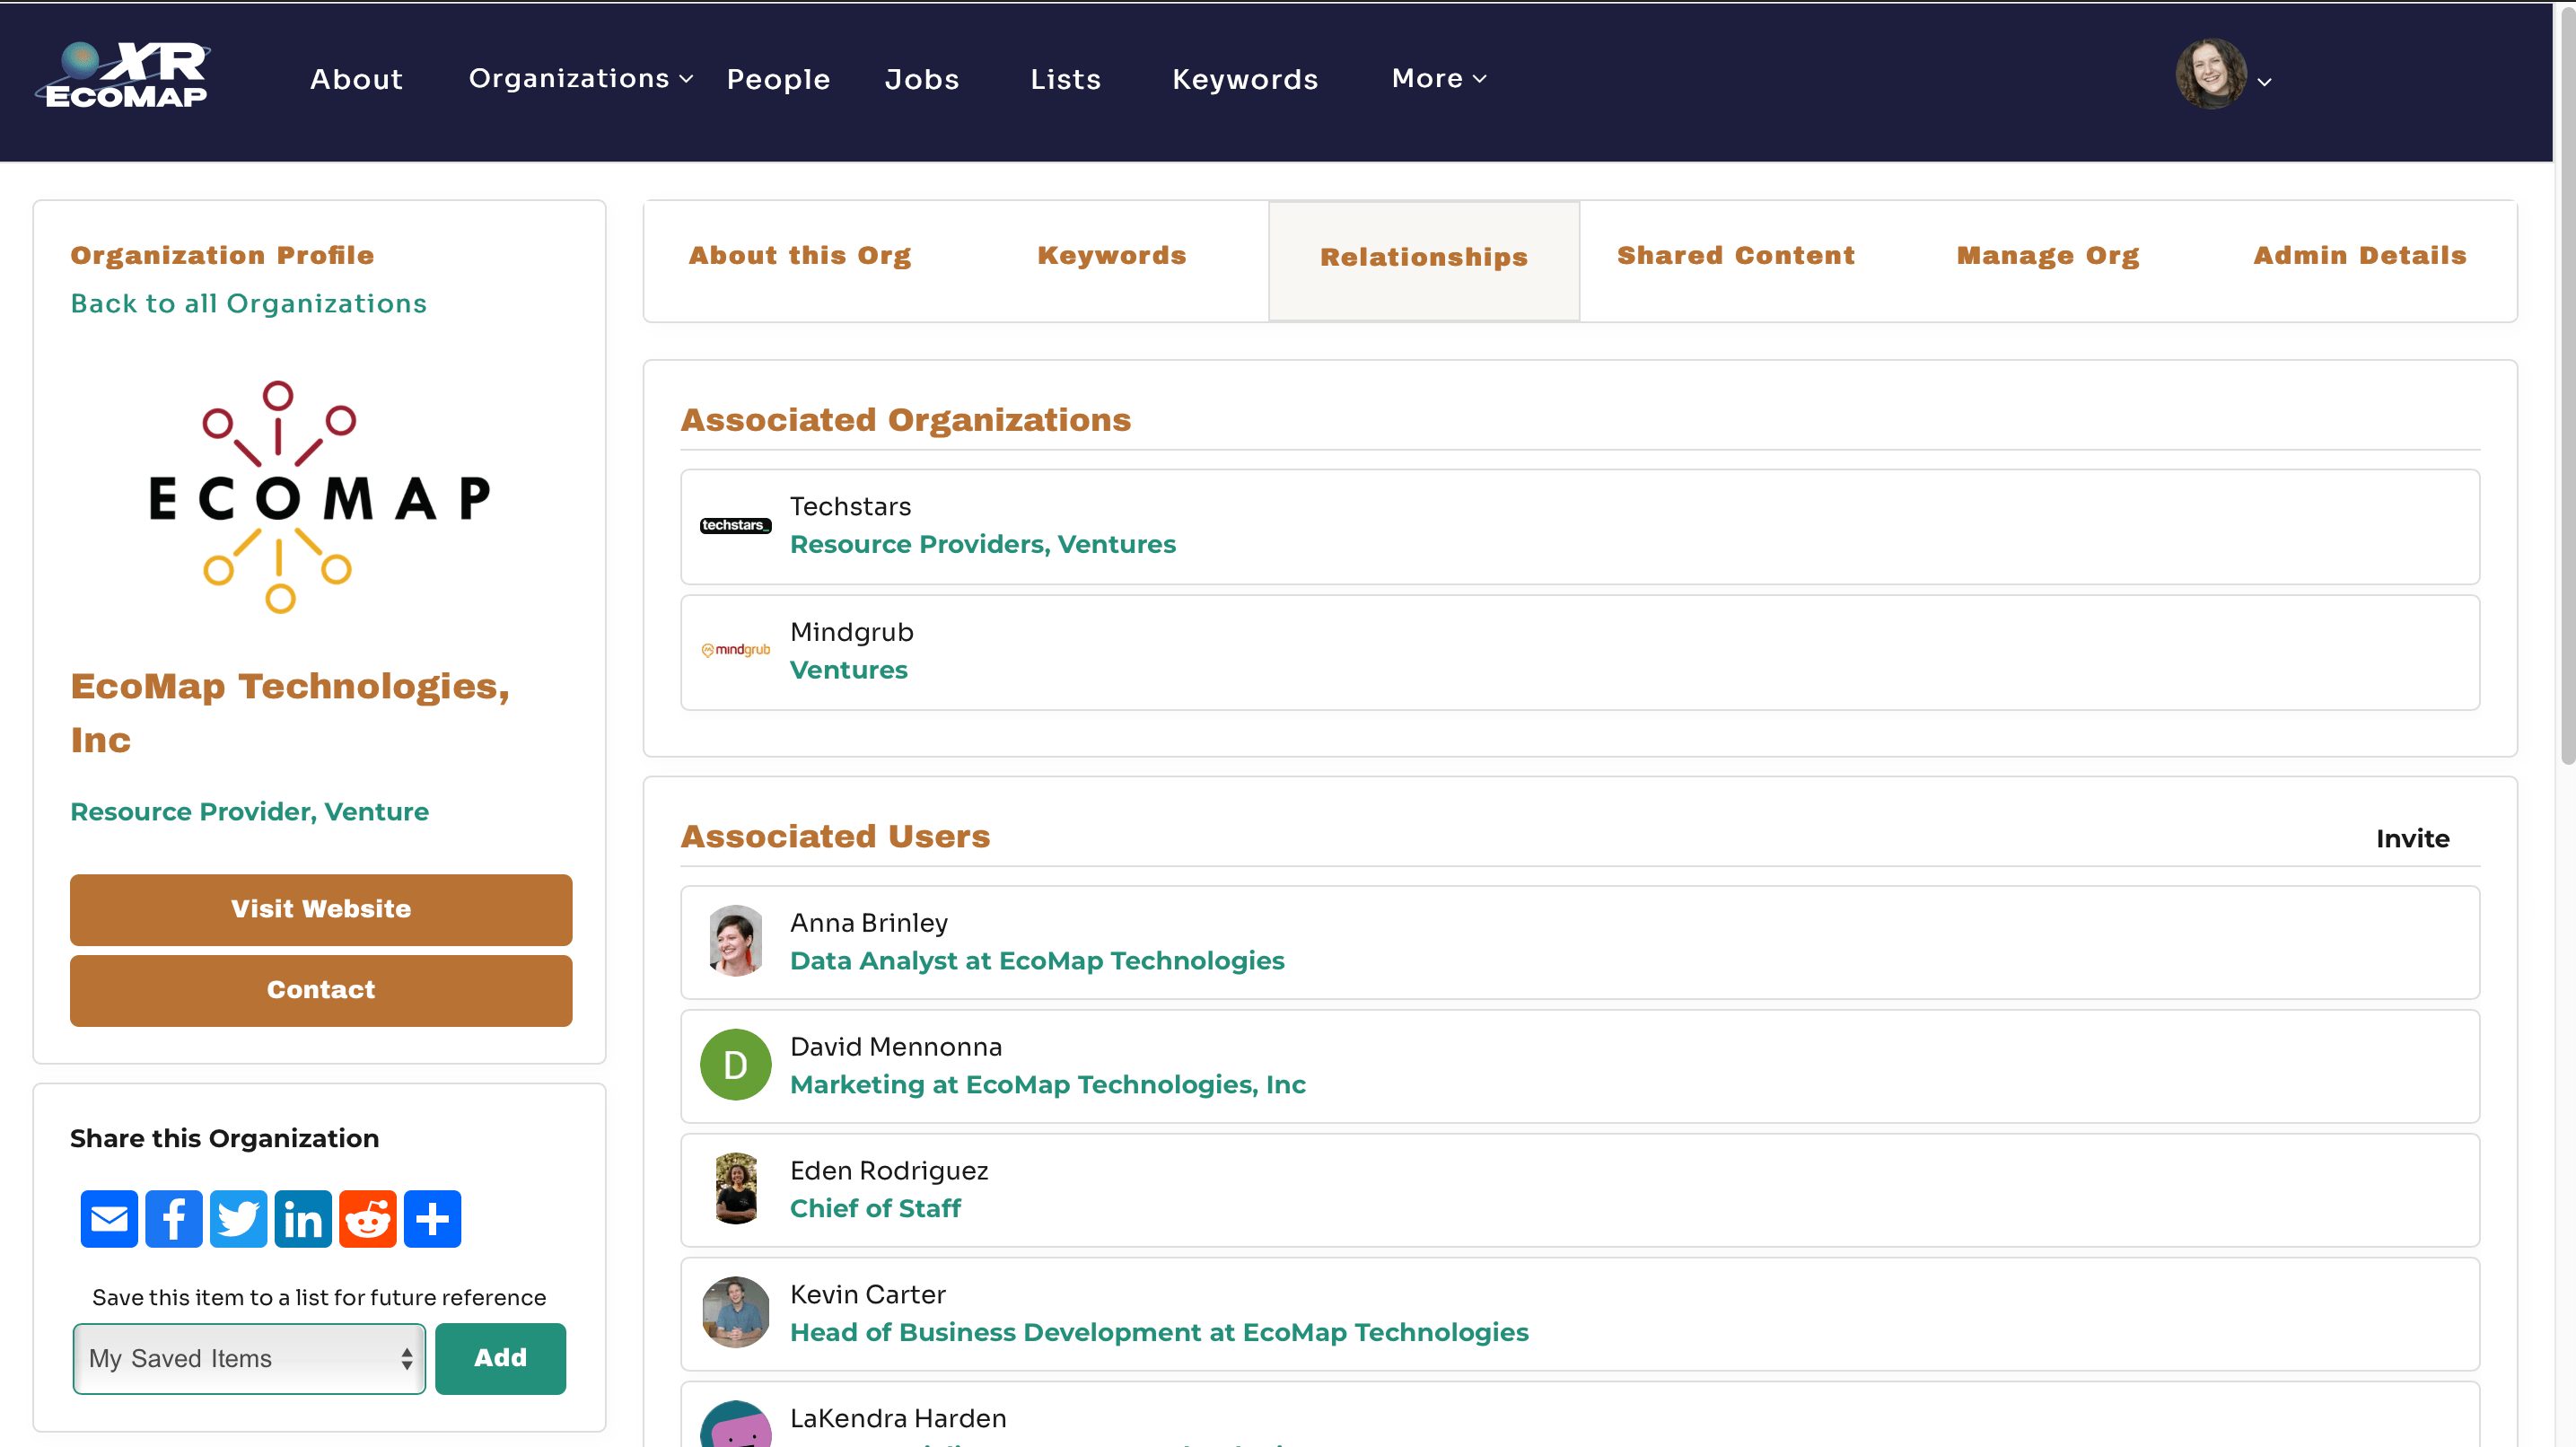The image size is (2576, 1447).
Task: Open Anna Brinley's profile photo
Action: coord(736,941)
